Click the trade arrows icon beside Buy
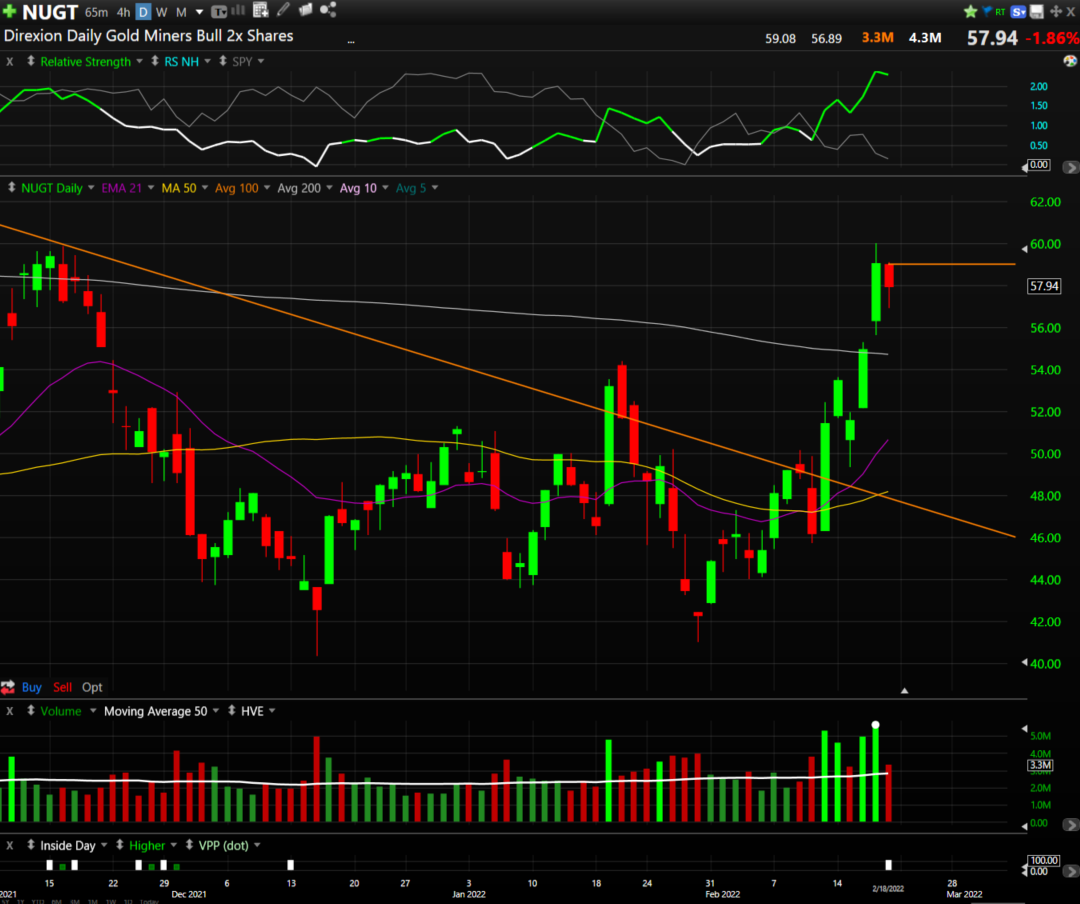Image resolution: width=1080 pixels, height=904 pixels. (x=8, y=687)
